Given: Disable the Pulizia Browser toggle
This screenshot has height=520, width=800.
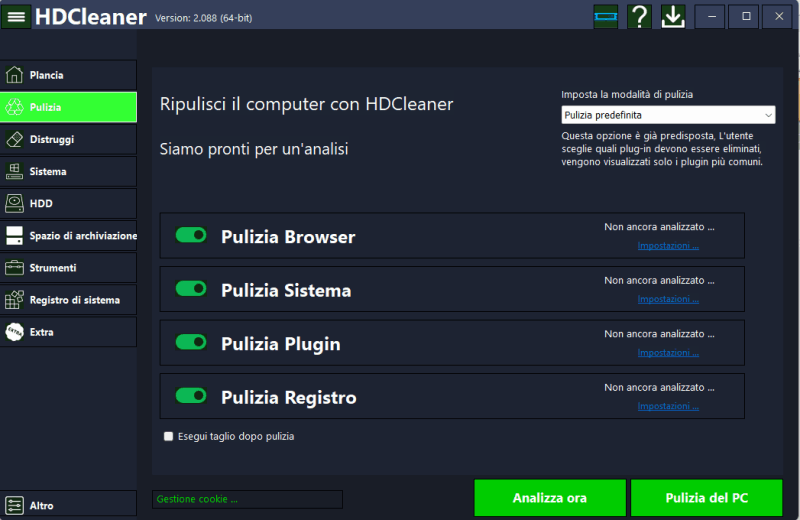Looking at the screenshot, I should (191, 235).
